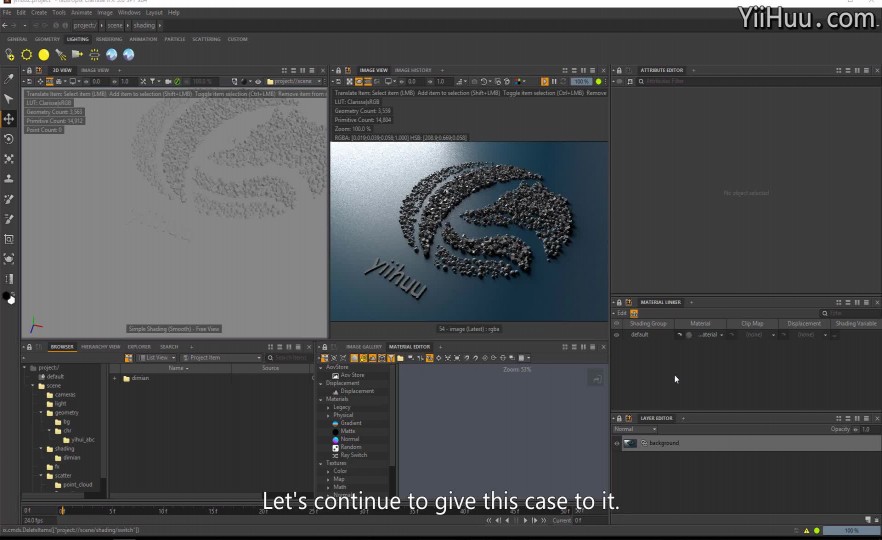This screenshot has width=882, height=540.
Task: Pause the render in Image View toolbar
Action: point(554,82)
